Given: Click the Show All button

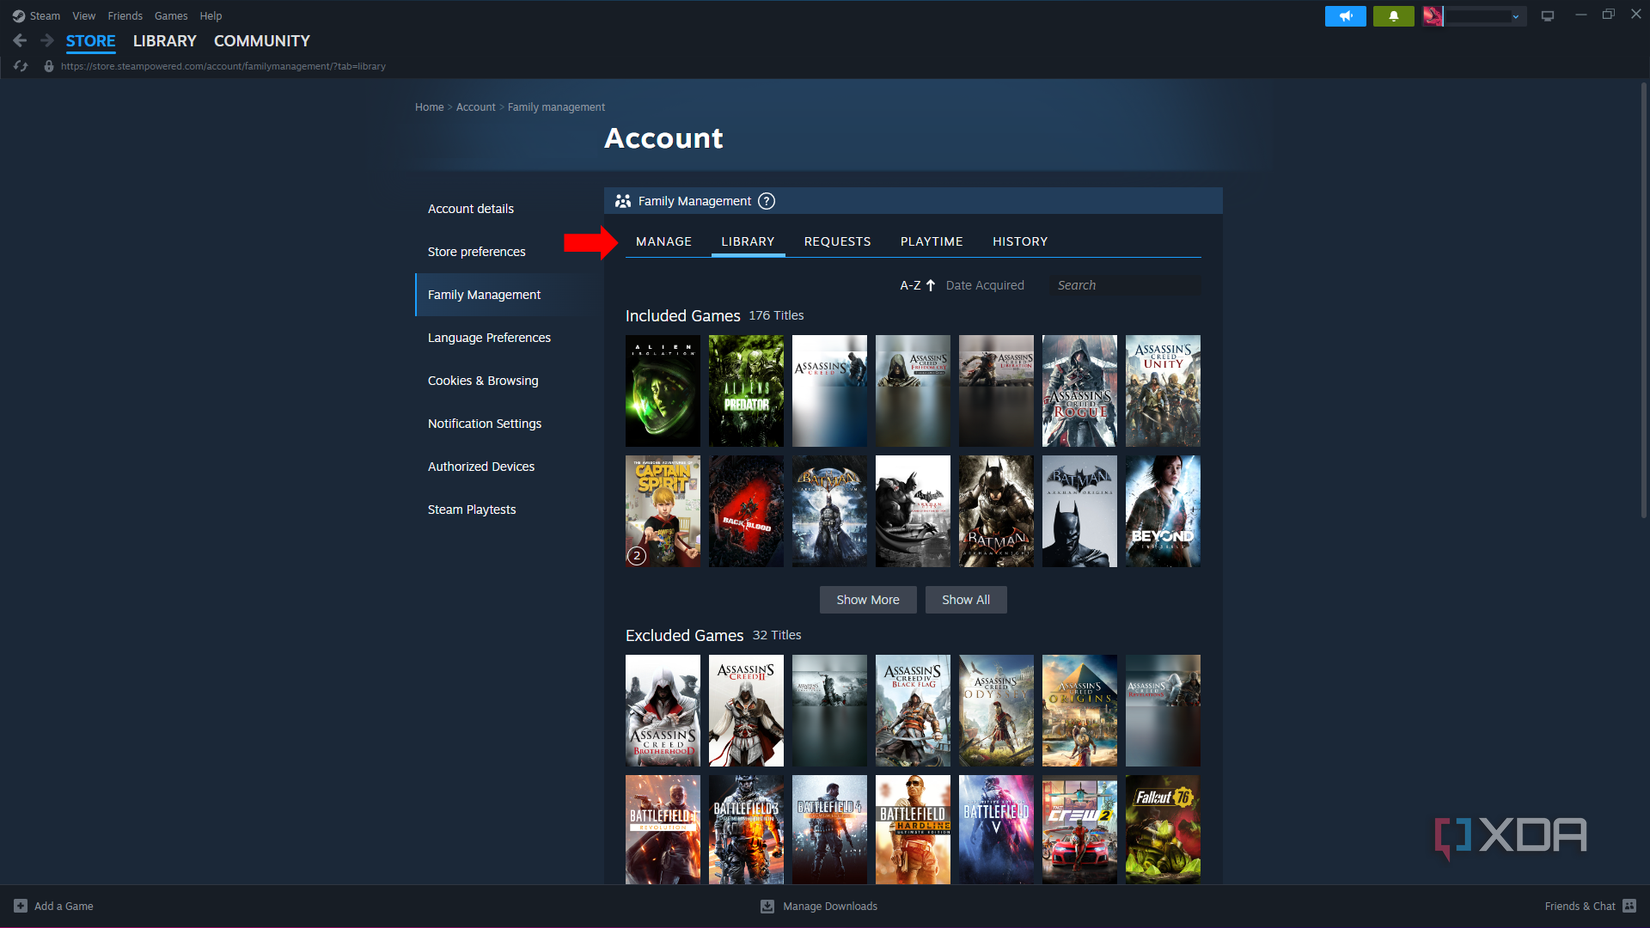Looking at the screenshot, I should (966, 599).
